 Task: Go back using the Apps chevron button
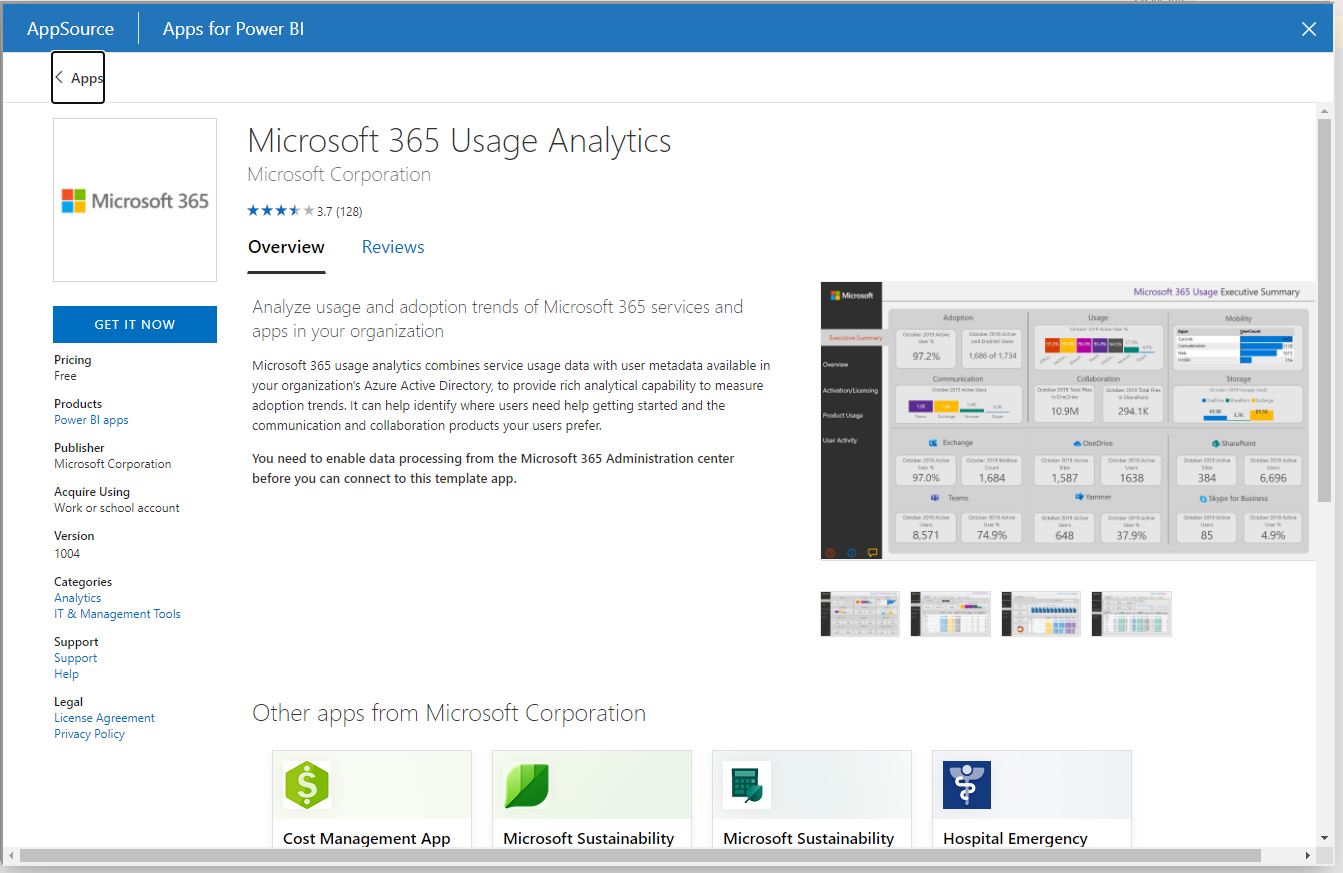[x=78, y=78]
